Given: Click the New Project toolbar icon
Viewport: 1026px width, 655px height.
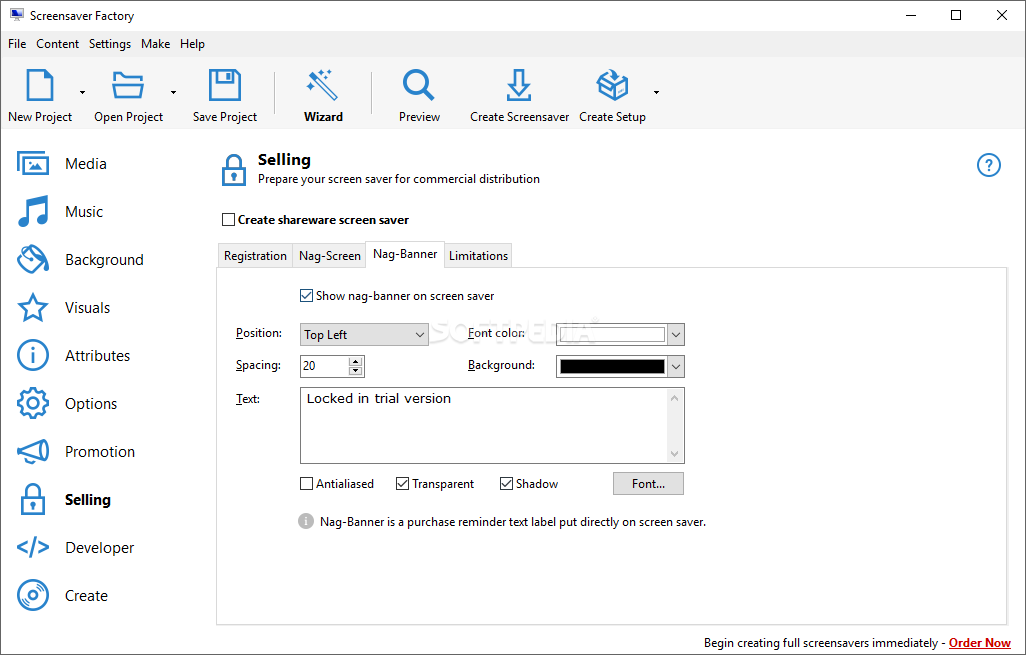Looking at the screenshot, I should click(39, 85).
